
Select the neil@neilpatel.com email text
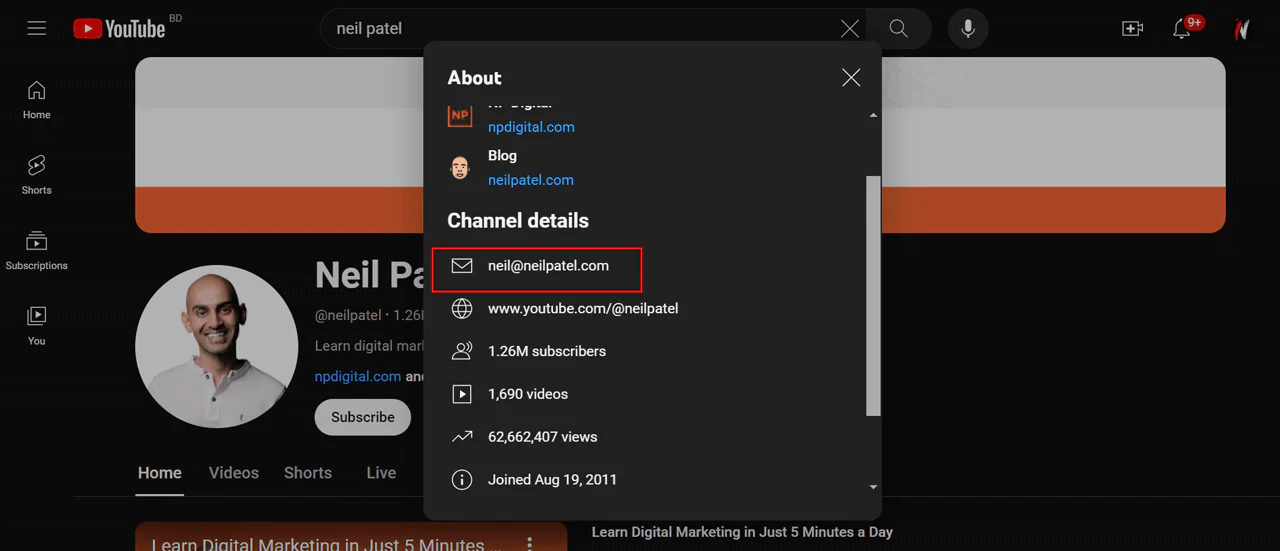(548, 266)
